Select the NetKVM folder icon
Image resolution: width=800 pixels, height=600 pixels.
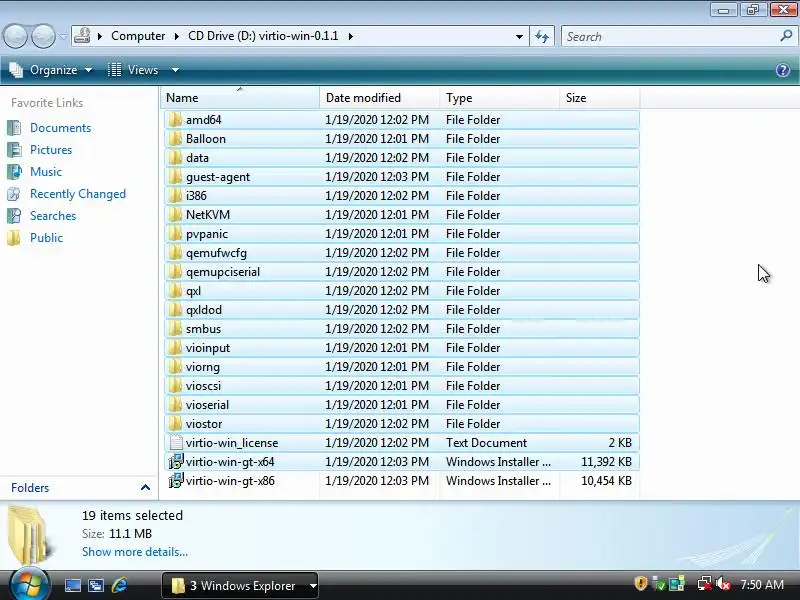pos(175,215)
